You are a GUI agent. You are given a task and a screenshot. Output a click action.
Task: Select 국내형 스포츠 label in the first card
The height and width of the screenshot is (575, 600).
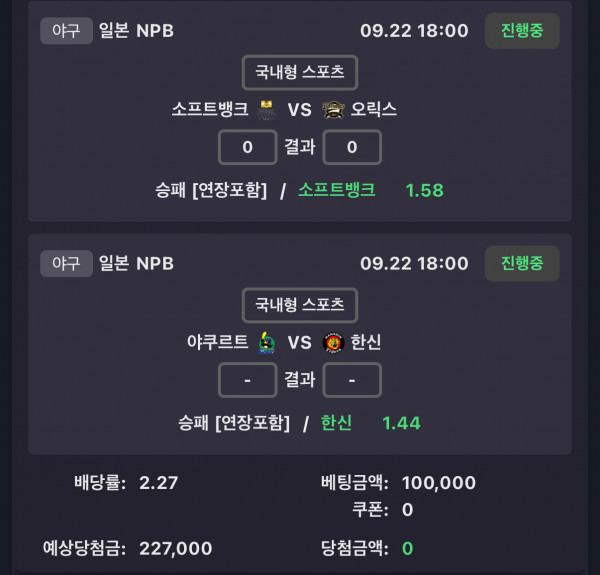[x=300, y=72]
